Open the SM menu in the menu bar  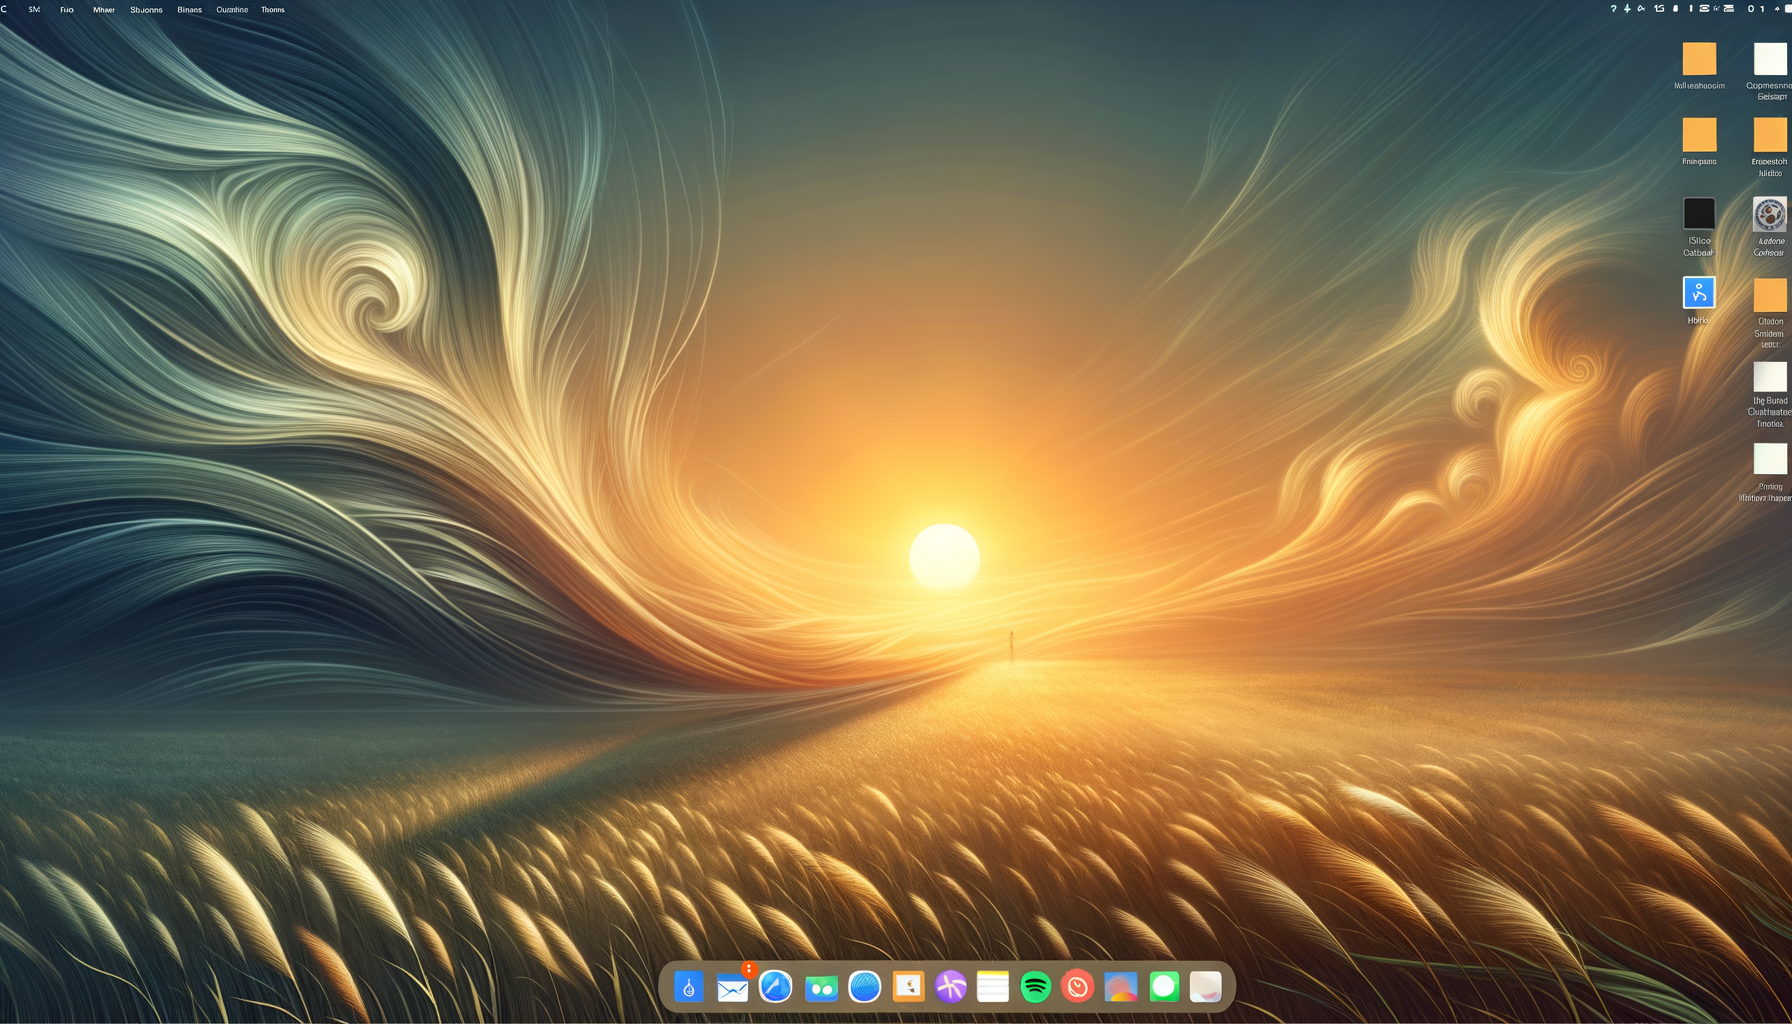coord(34,9)
